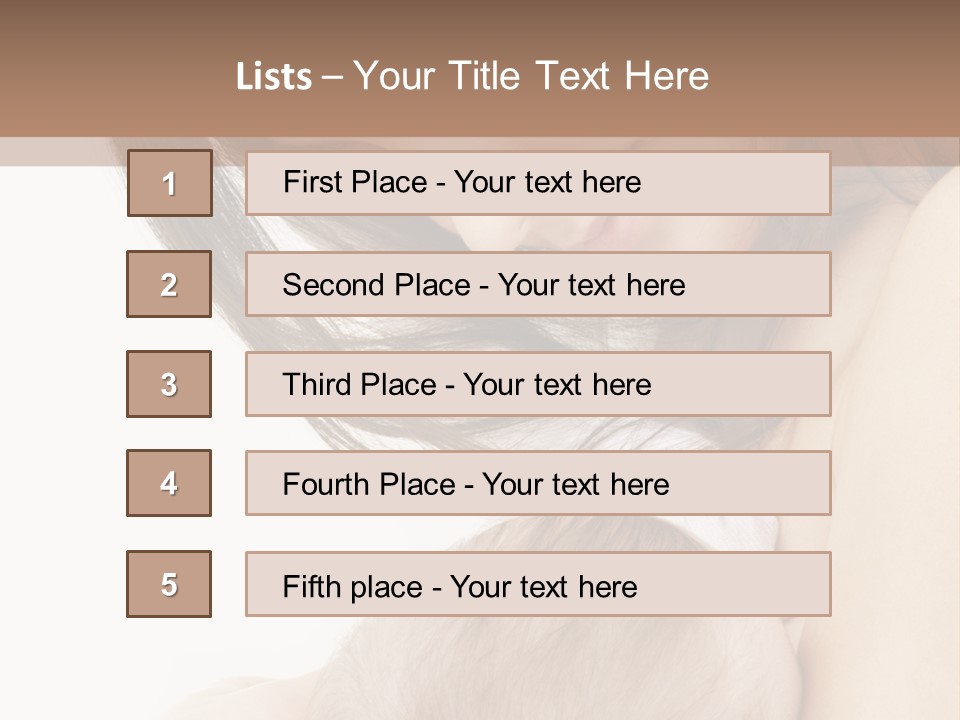Click Your text here in fifth row

pos(543,586)
